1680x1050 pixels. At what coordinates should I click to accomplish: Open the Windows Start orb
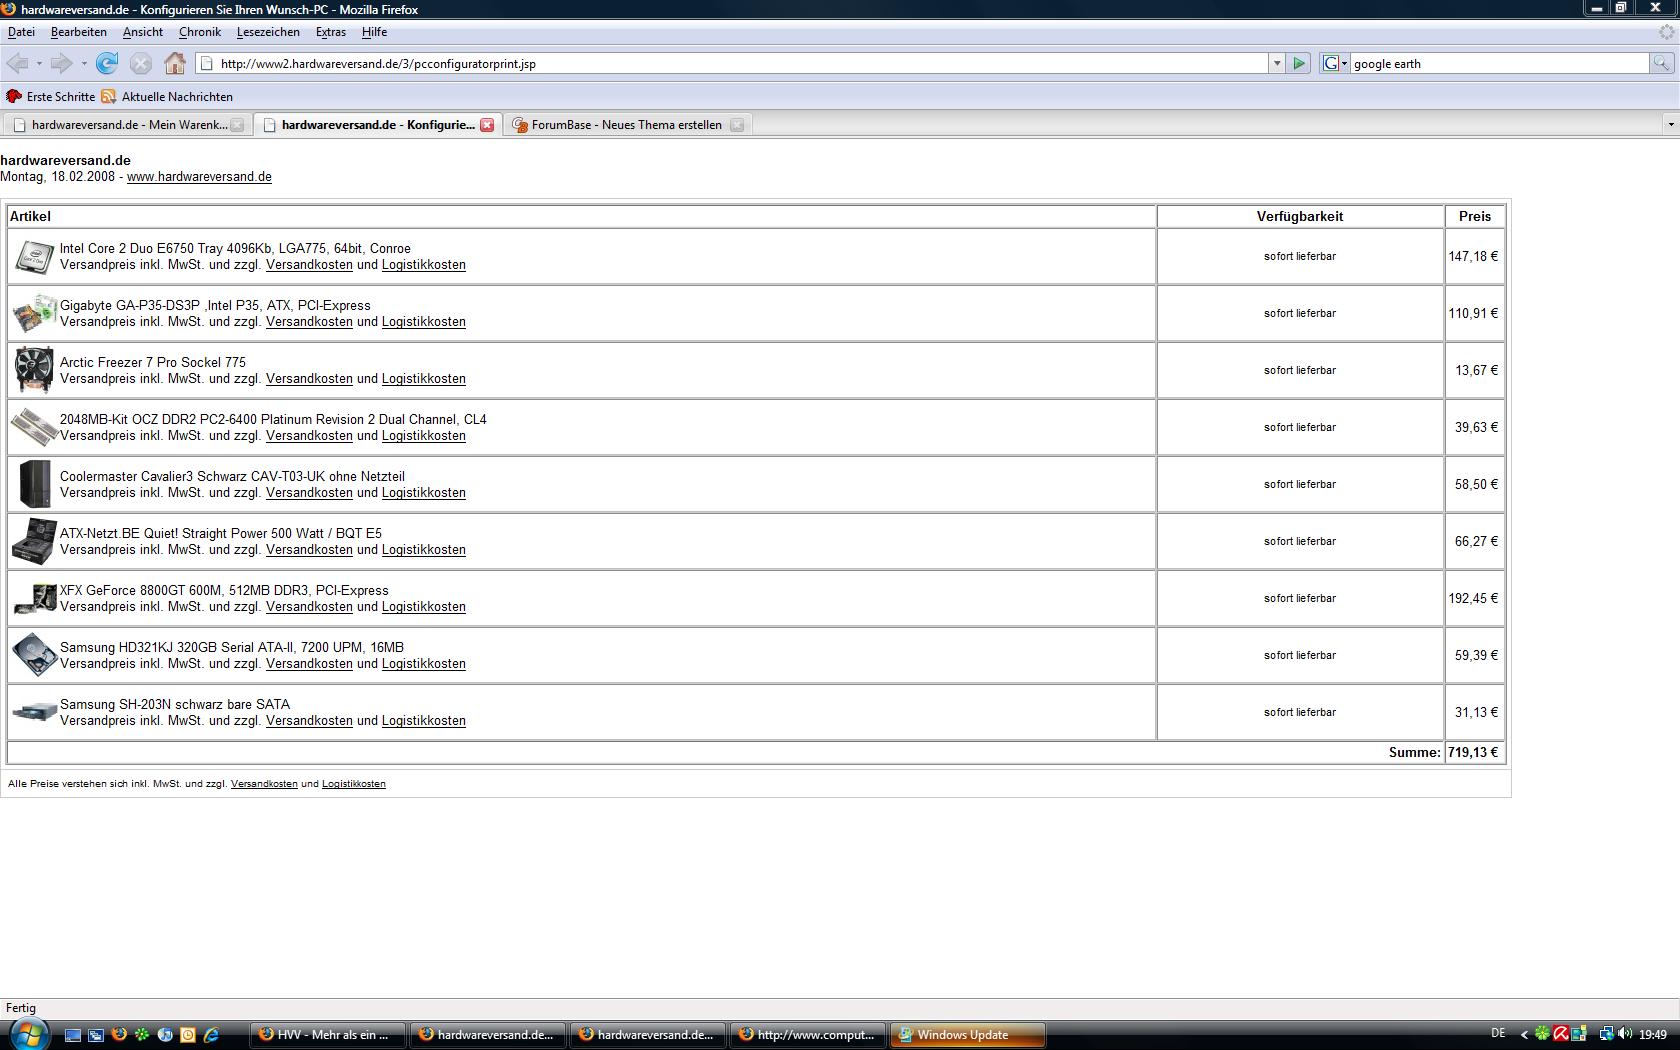point(28,1034)
